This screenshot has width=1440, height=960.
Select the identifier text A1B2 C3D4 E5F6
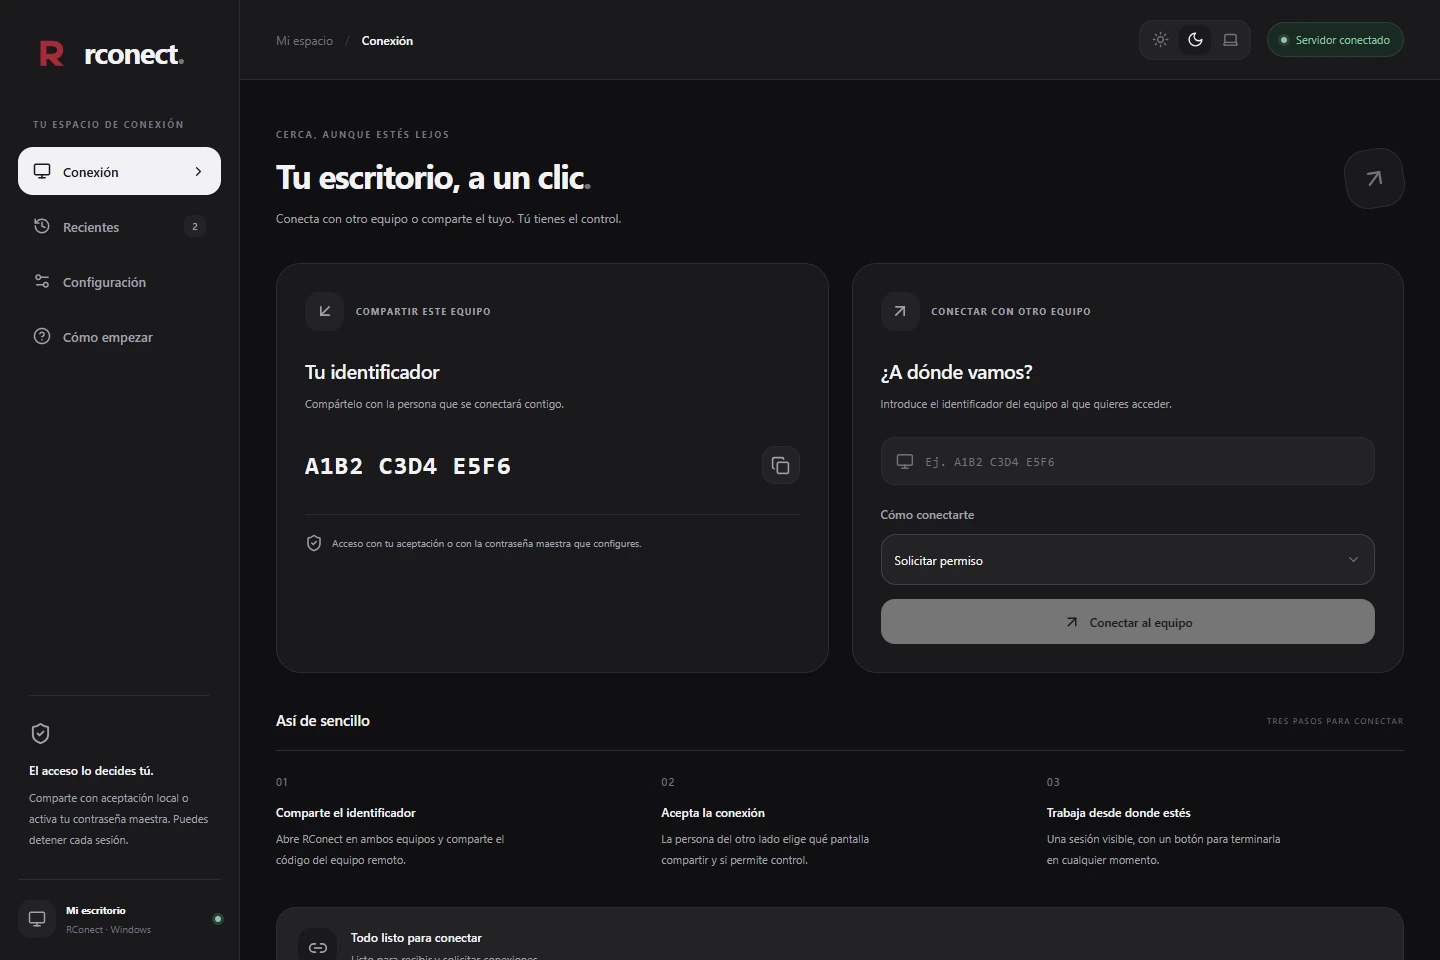point(408,466)
